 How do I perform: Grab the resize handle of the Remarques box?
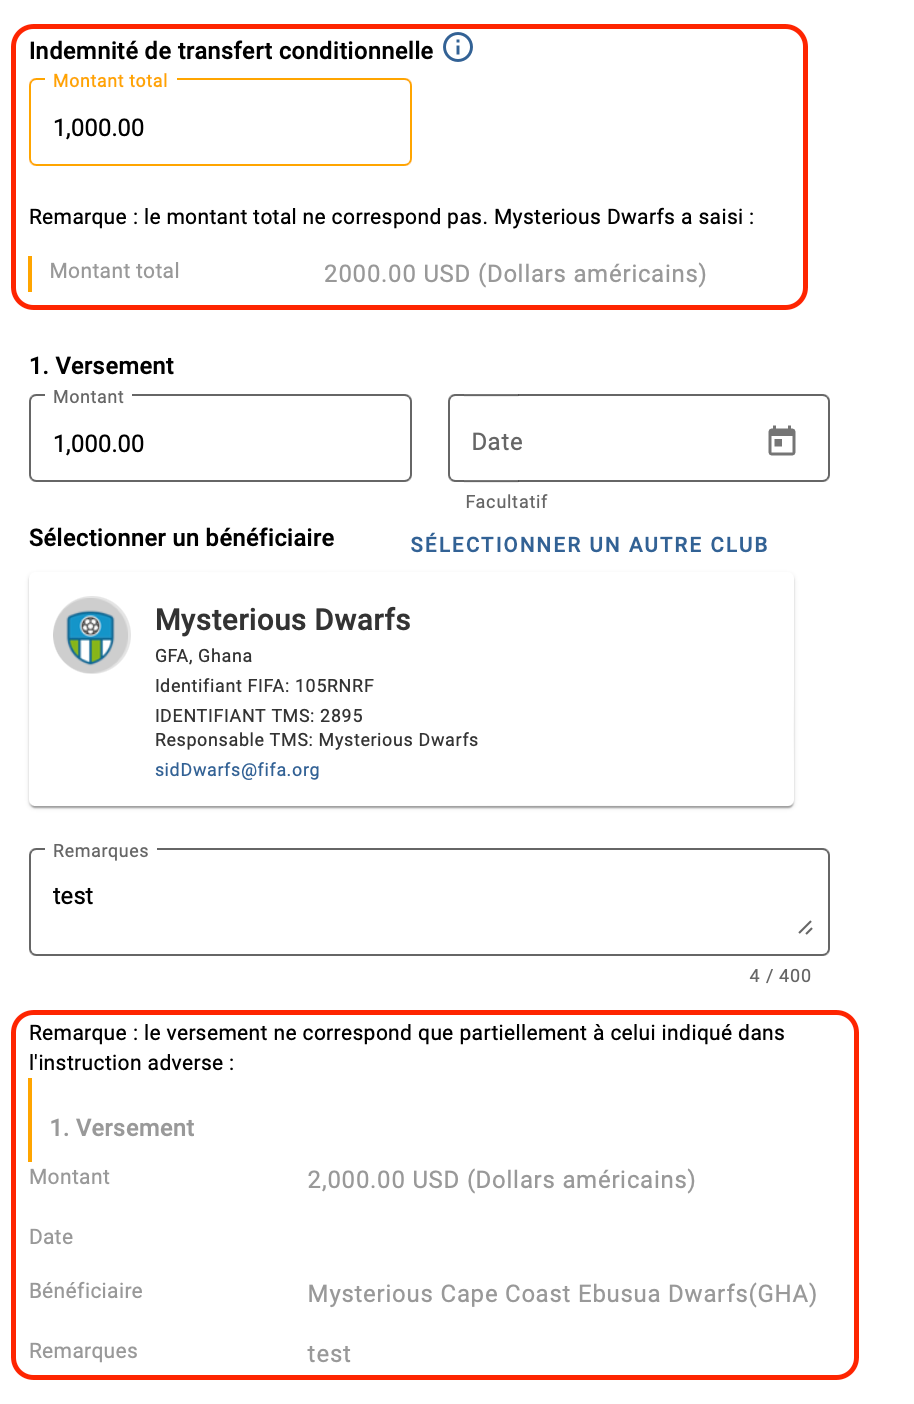(x=805, y=928)
